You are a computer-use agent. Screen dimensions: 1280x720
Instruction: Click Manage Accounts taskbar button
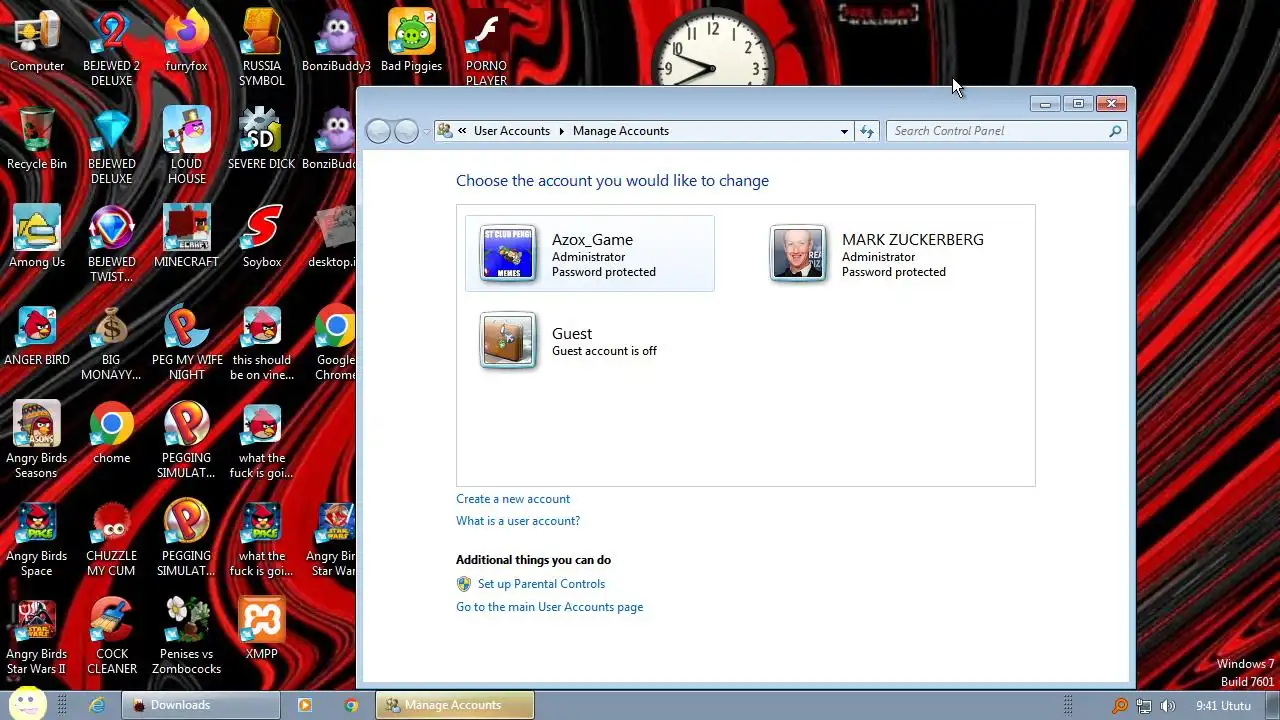pyautogui.click(x=455, y=705)
